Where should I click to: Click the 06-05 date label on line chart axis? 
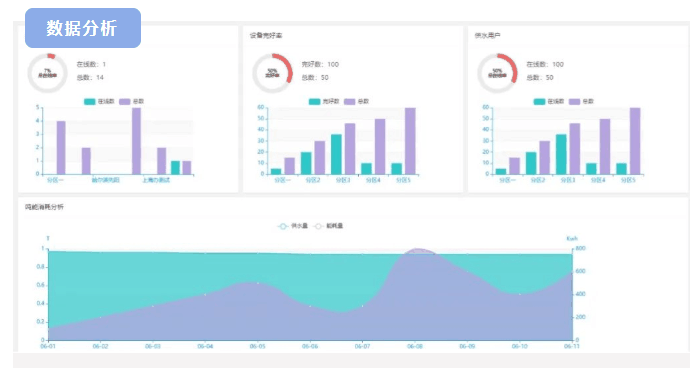click(x=258, y=346)
